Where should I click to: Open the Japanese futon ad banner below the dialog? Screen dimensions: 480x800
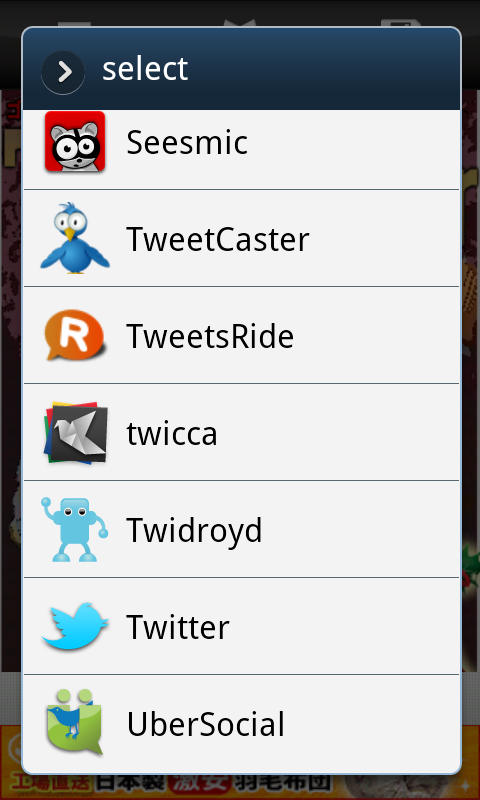click(240, 786)
